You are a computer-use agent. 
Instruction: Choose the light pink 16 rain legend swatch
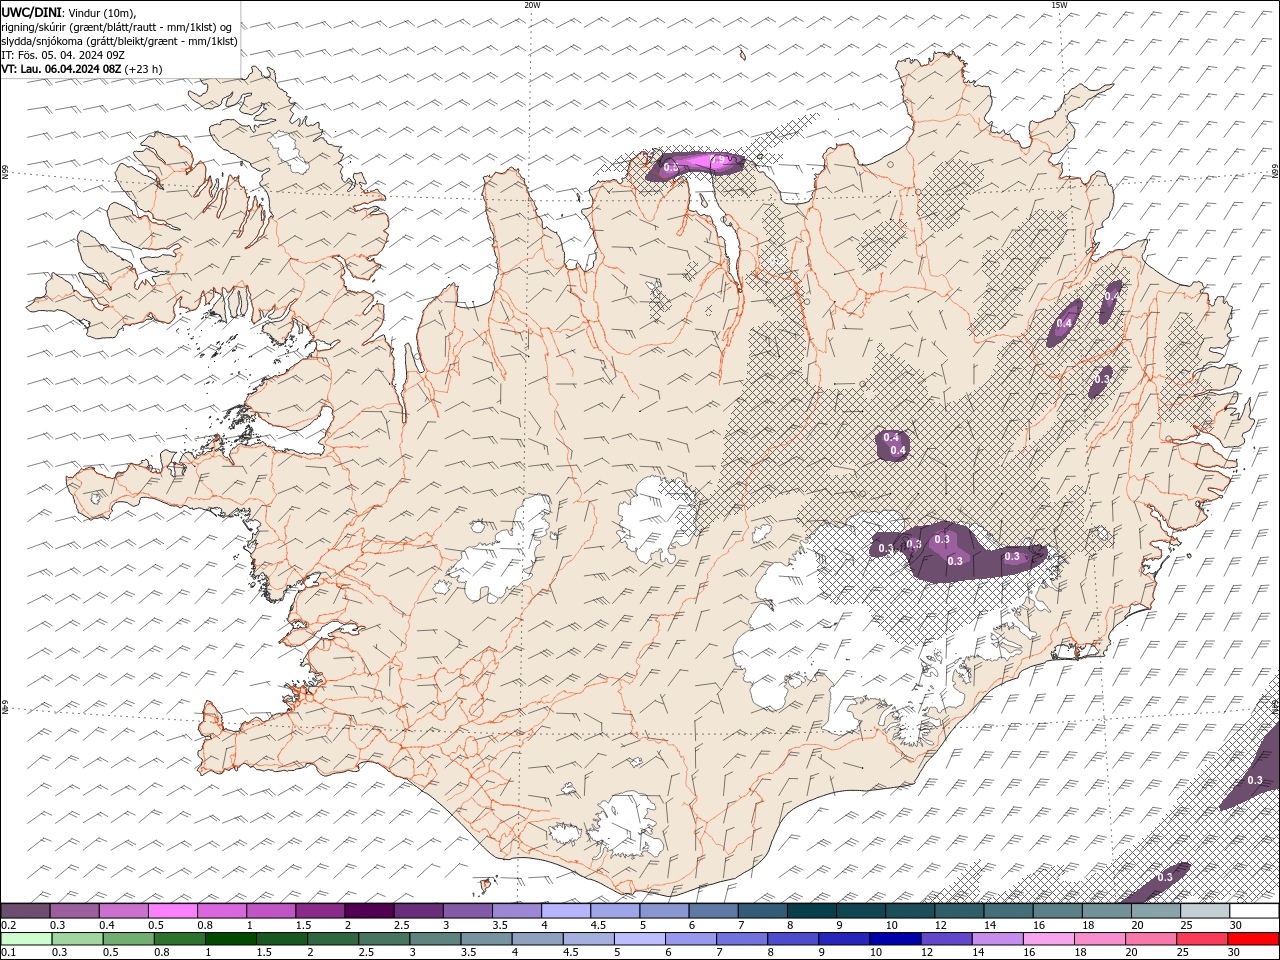1047,939
